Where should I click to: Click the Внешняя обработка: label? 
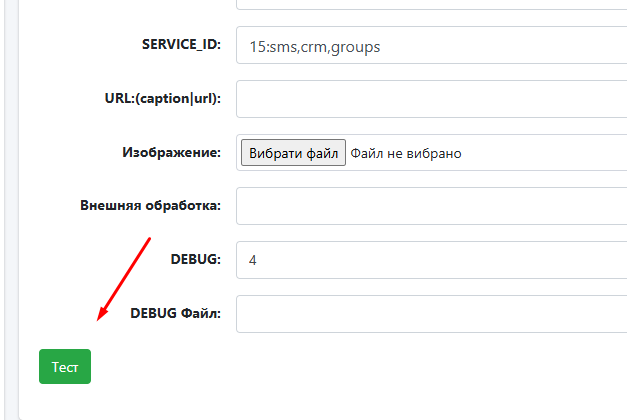point(150,206)
